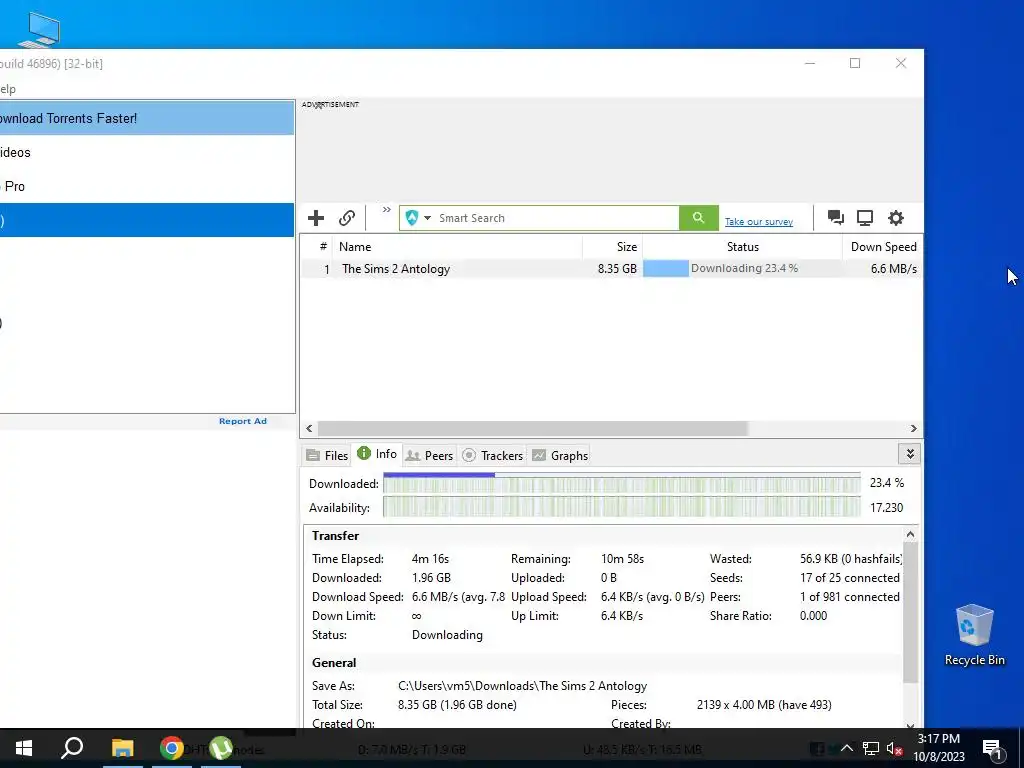
Task: Maximize the uTorrent window
Action: [x=855, y=63]
